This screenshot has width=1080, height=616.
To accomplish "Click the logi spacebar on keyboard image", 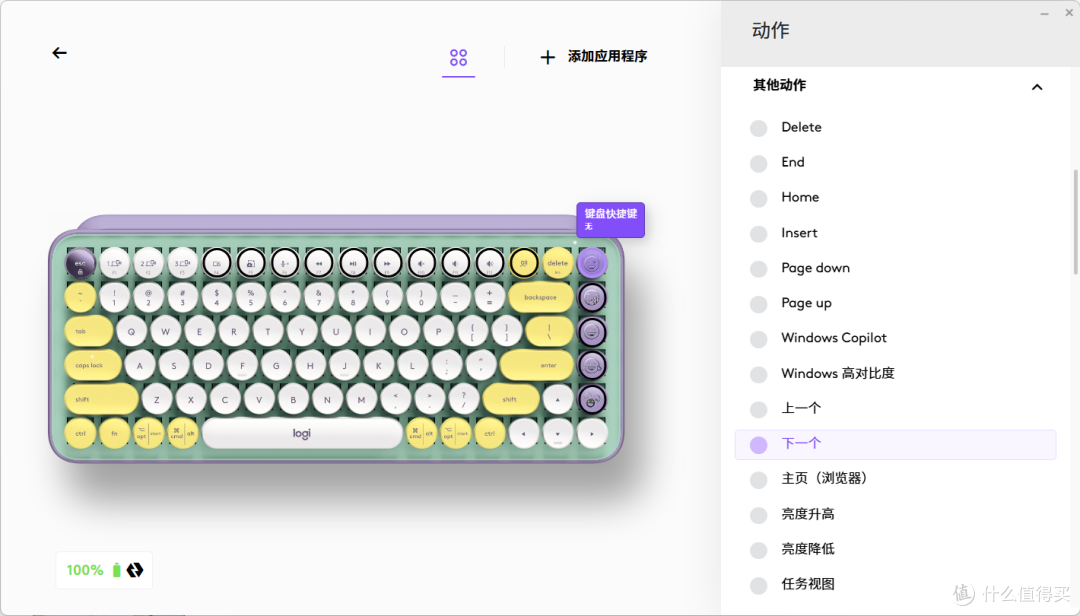I will (x=302, y=433).
